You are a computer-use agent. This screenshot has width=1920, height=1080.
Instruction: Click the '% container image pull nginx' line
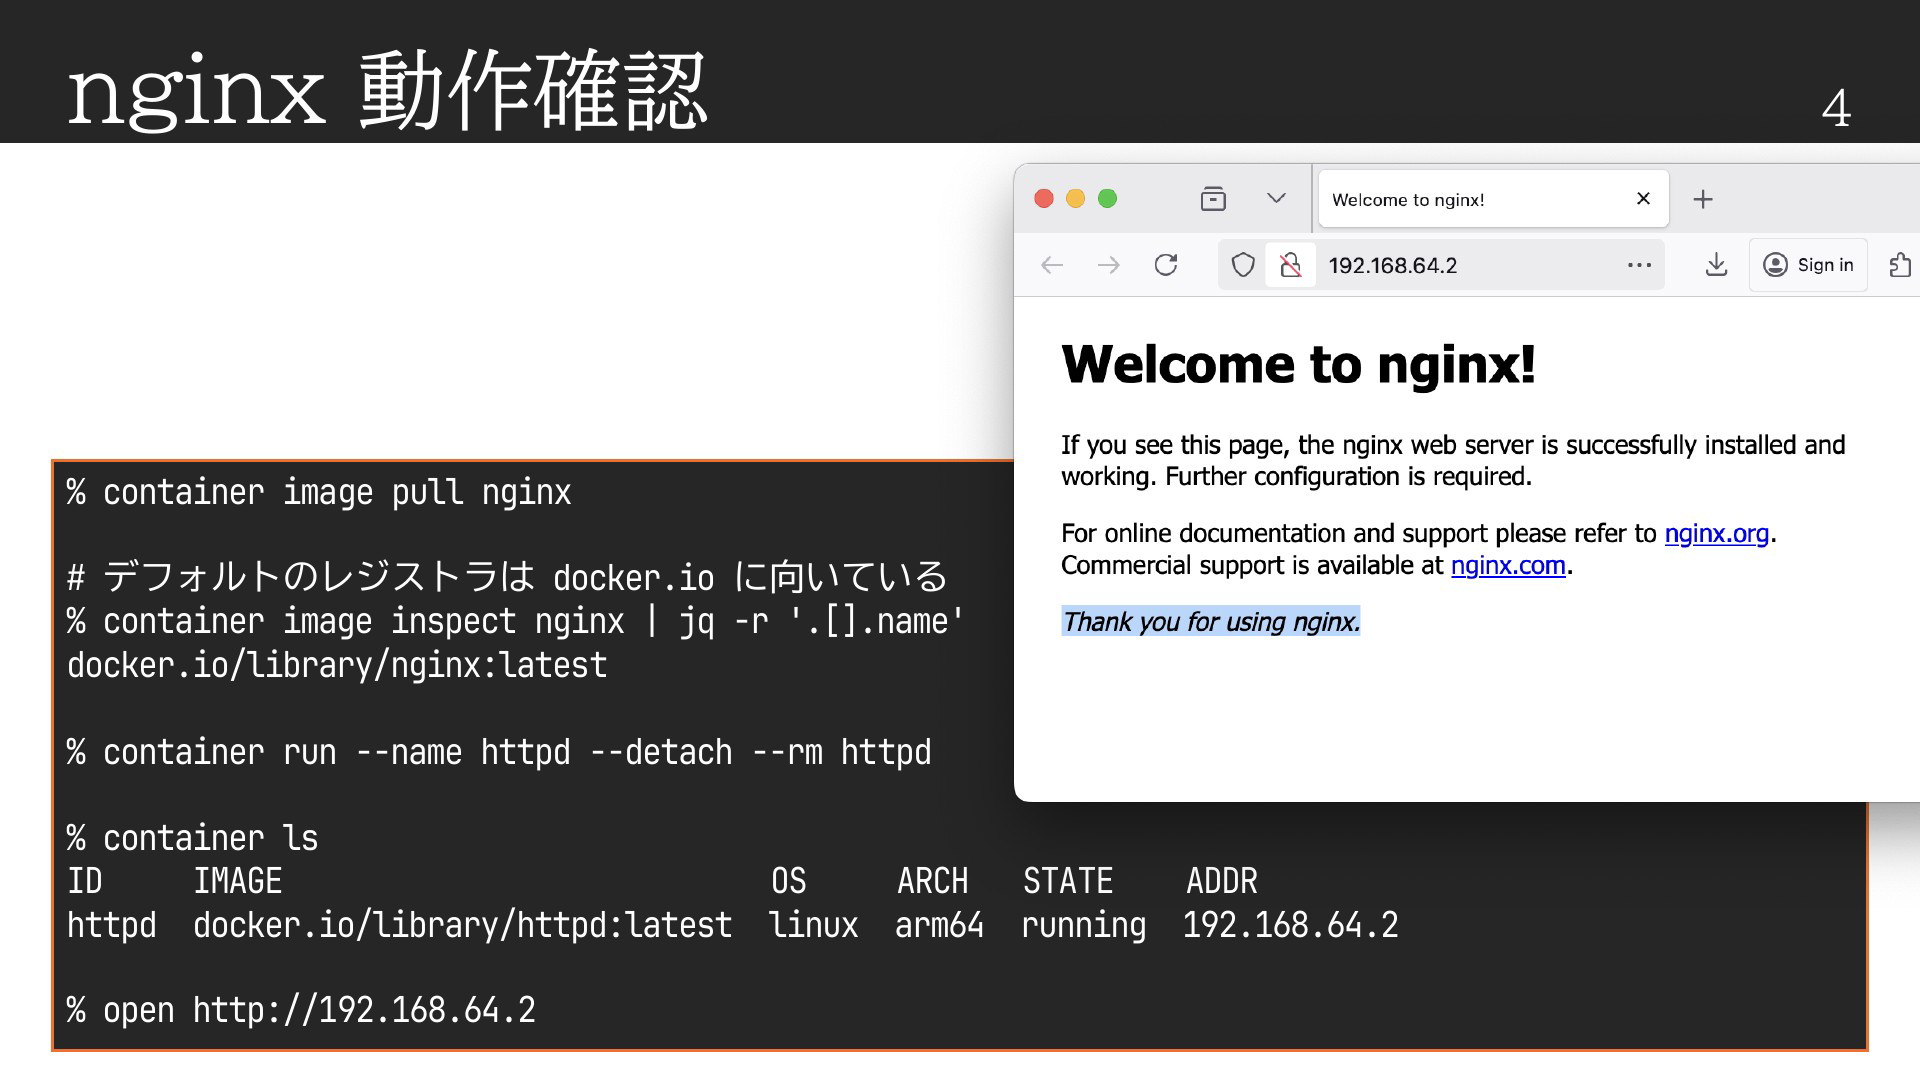pyautogui.click(x=319, y=493)
